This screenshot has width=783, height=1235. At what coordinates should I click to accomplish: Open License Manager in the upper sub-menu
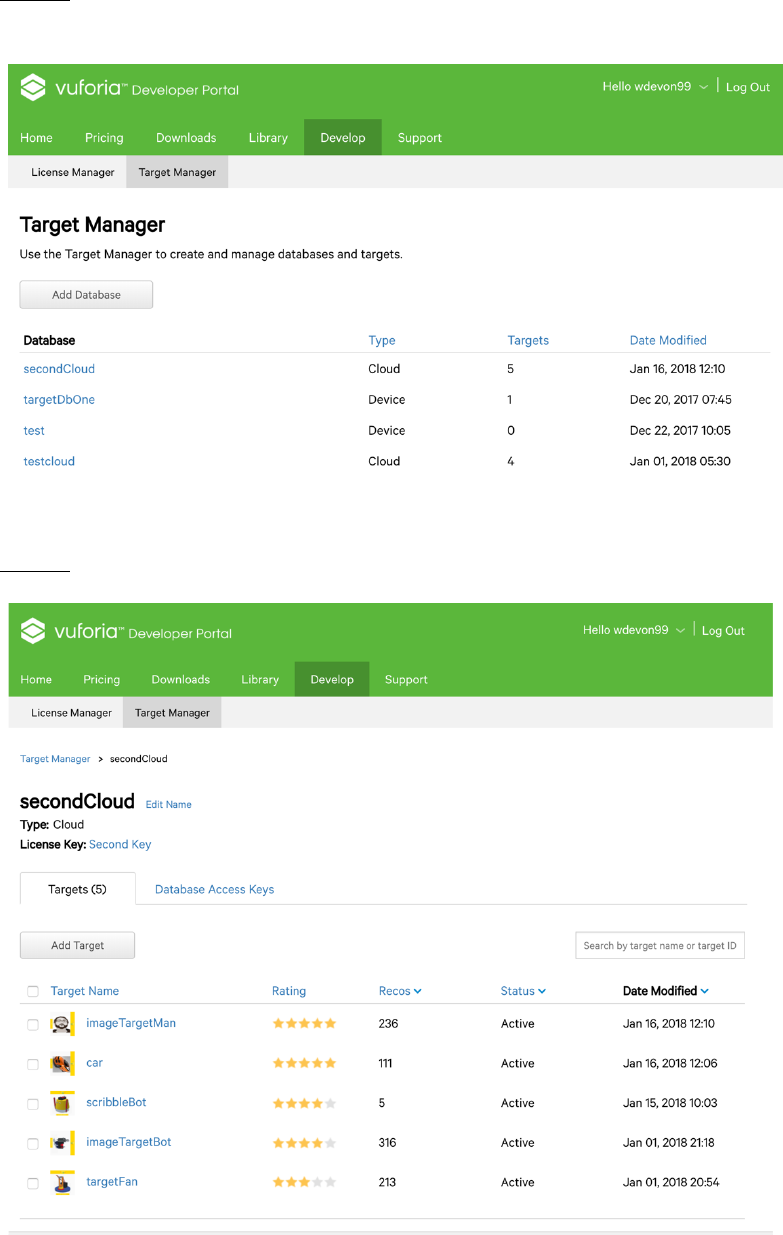coord(73,172)
